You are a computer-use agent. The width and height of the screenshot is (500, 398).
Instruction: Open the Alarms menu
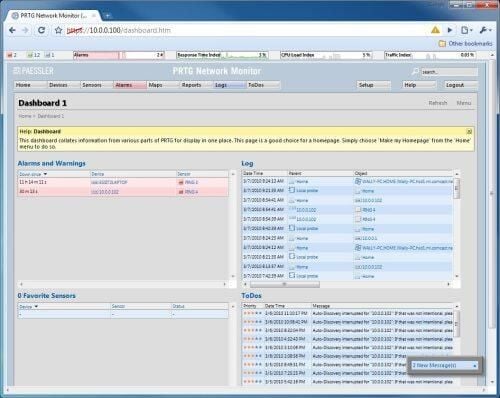[130, 85]
